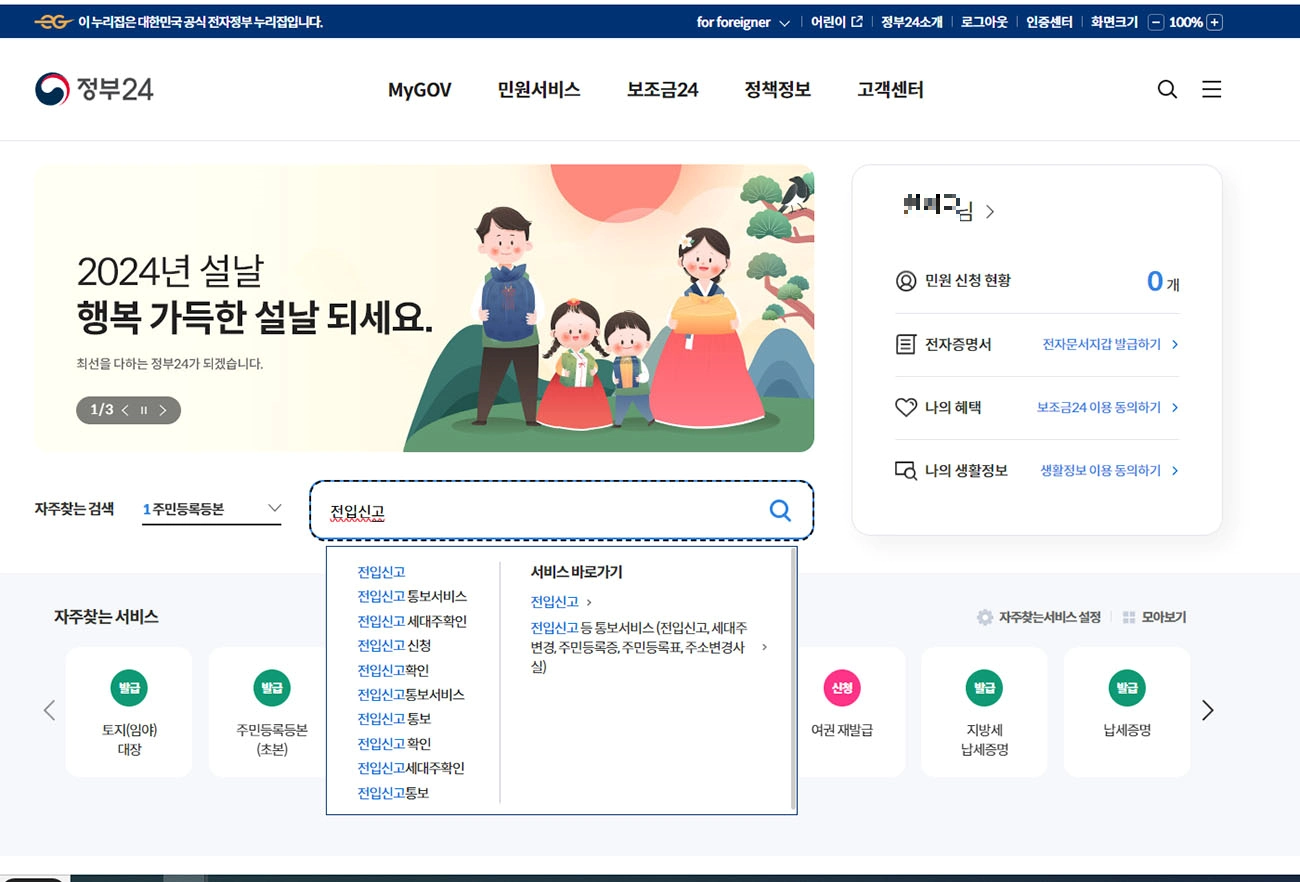Image resolution: width=1300 pixels, height=882 pixels.
Task: Click the 자주찾는서비스 설정 gear icon
Action: pos(985,617)
